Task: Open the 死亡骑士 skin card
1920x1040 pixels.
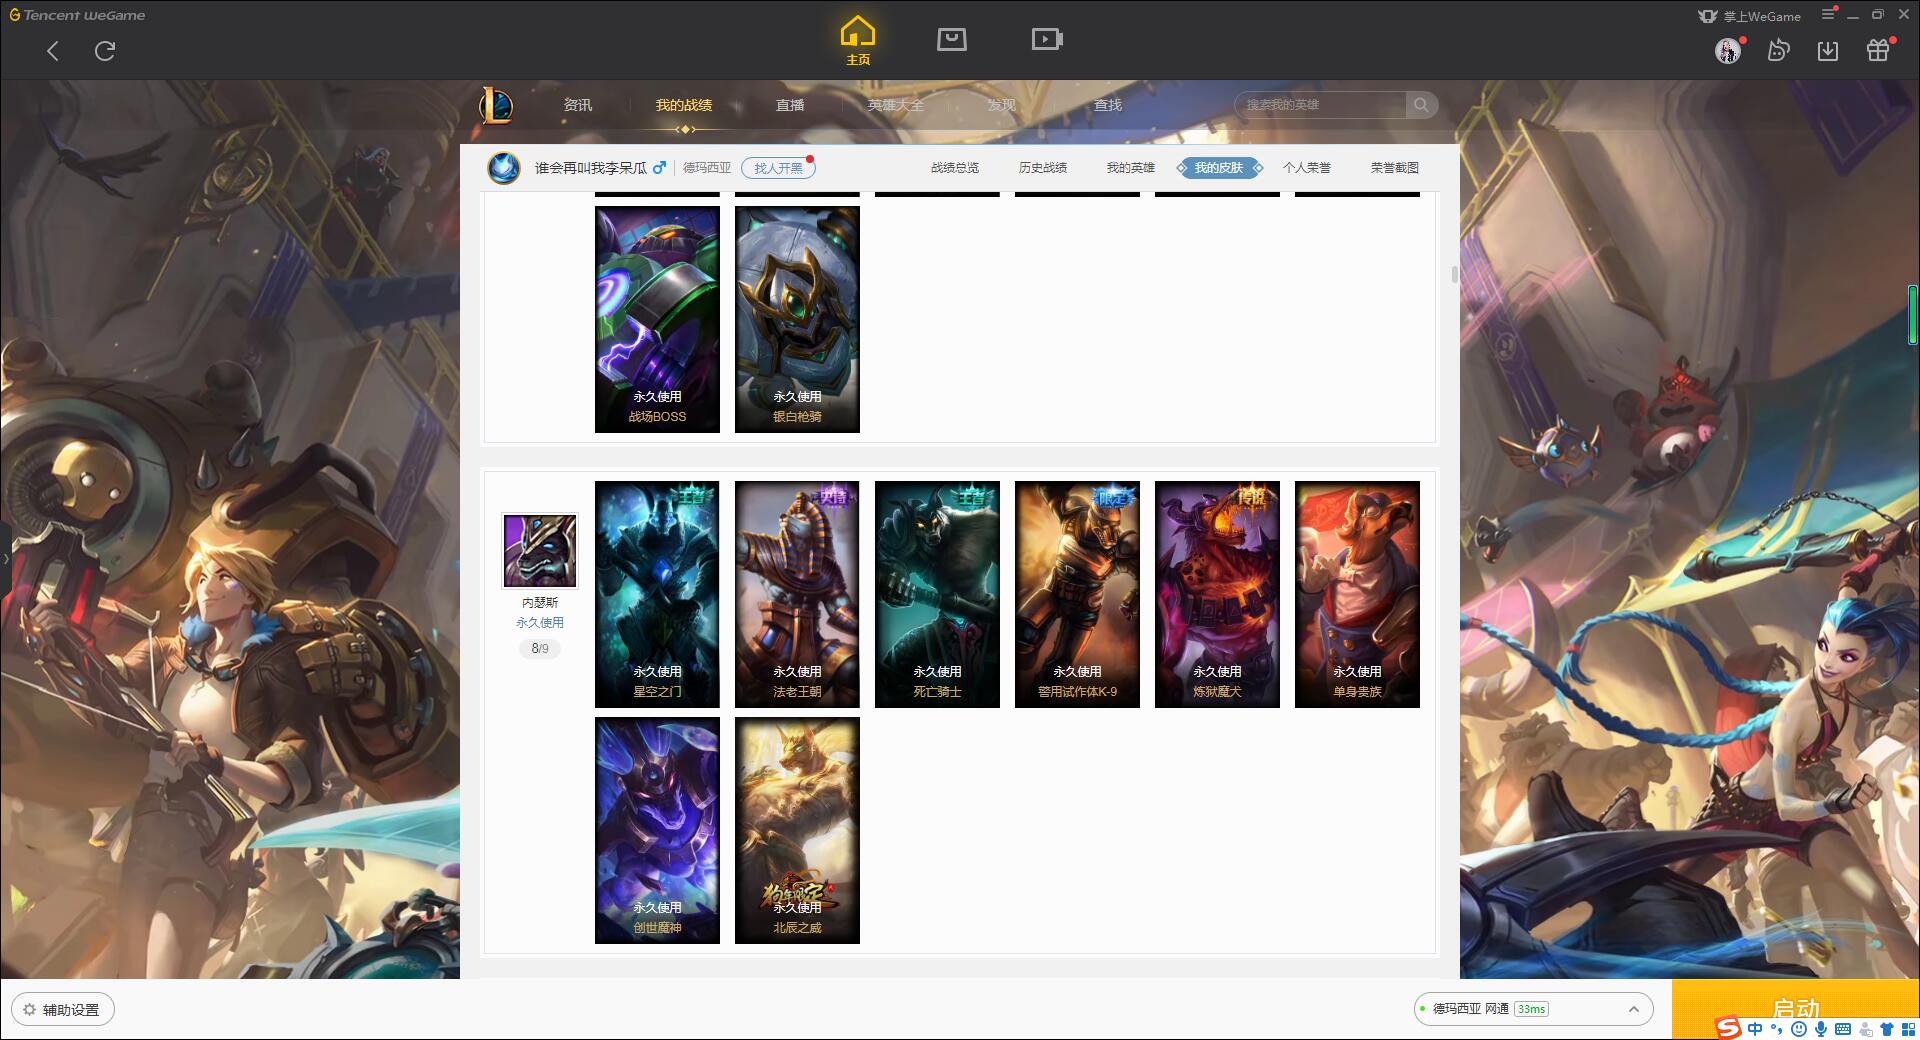Action: point(937,595)
